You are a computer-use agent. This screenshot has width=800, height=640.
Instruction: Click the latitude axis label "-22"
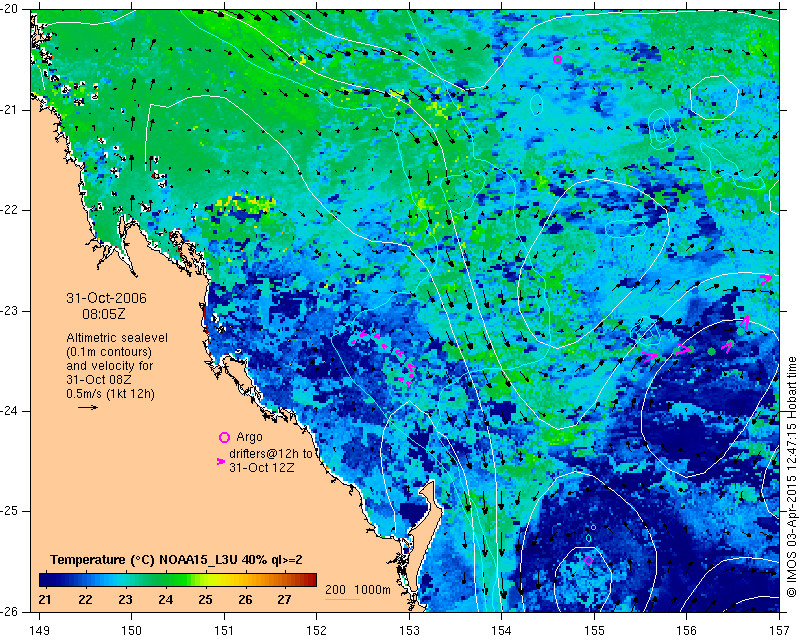coord(10,210)
